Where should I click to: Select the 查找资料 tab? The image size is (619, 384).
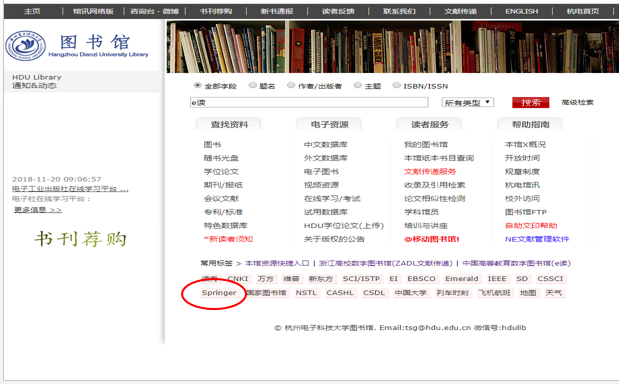click(229, 124)
